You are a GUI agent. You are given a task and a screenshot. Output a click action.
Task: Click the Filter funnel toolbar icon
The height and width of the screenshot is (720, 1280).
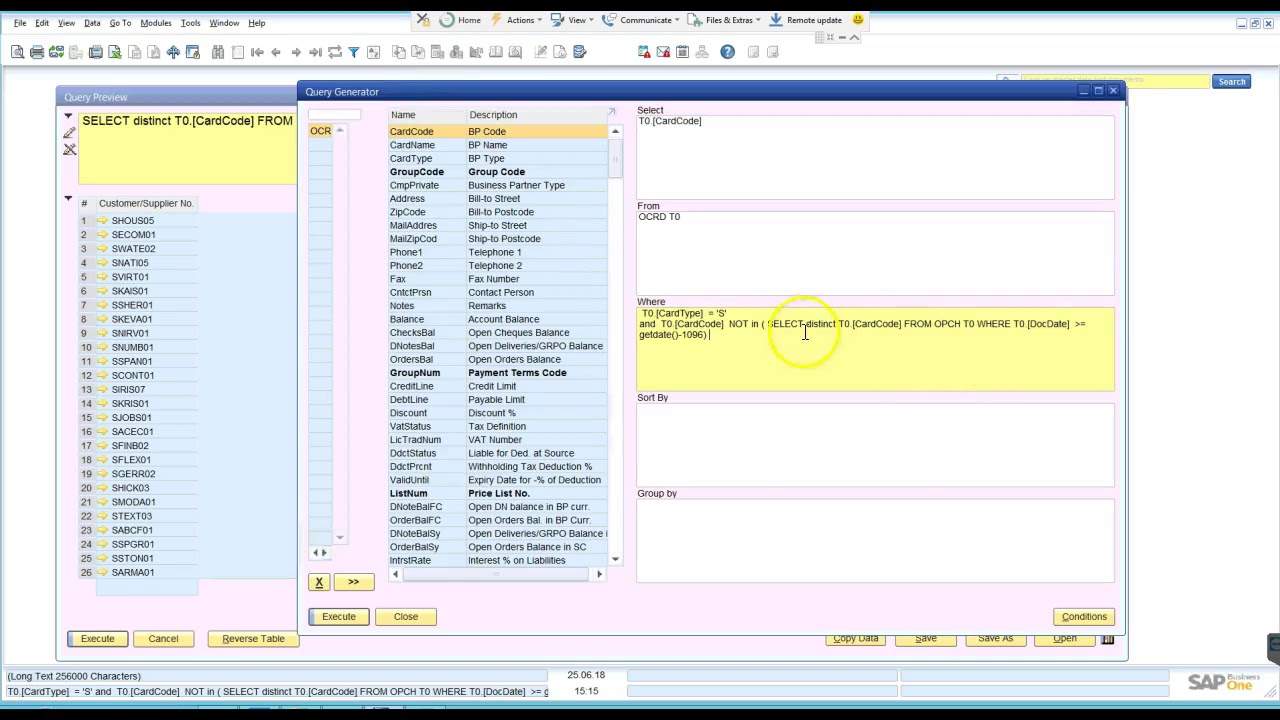[x=354, y=52]
